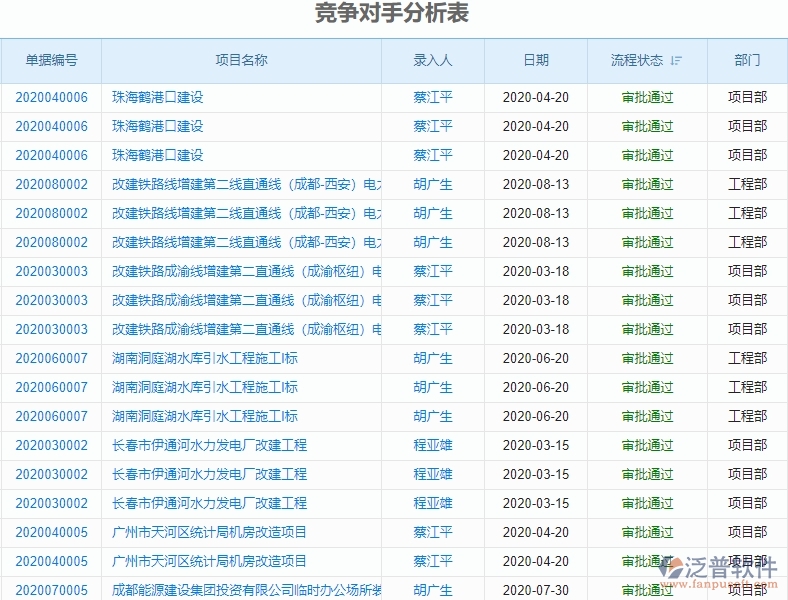Viewport: 788px width, 600px height.
Task: Click the first 程亚雄 entry person link
Action: 433,445
